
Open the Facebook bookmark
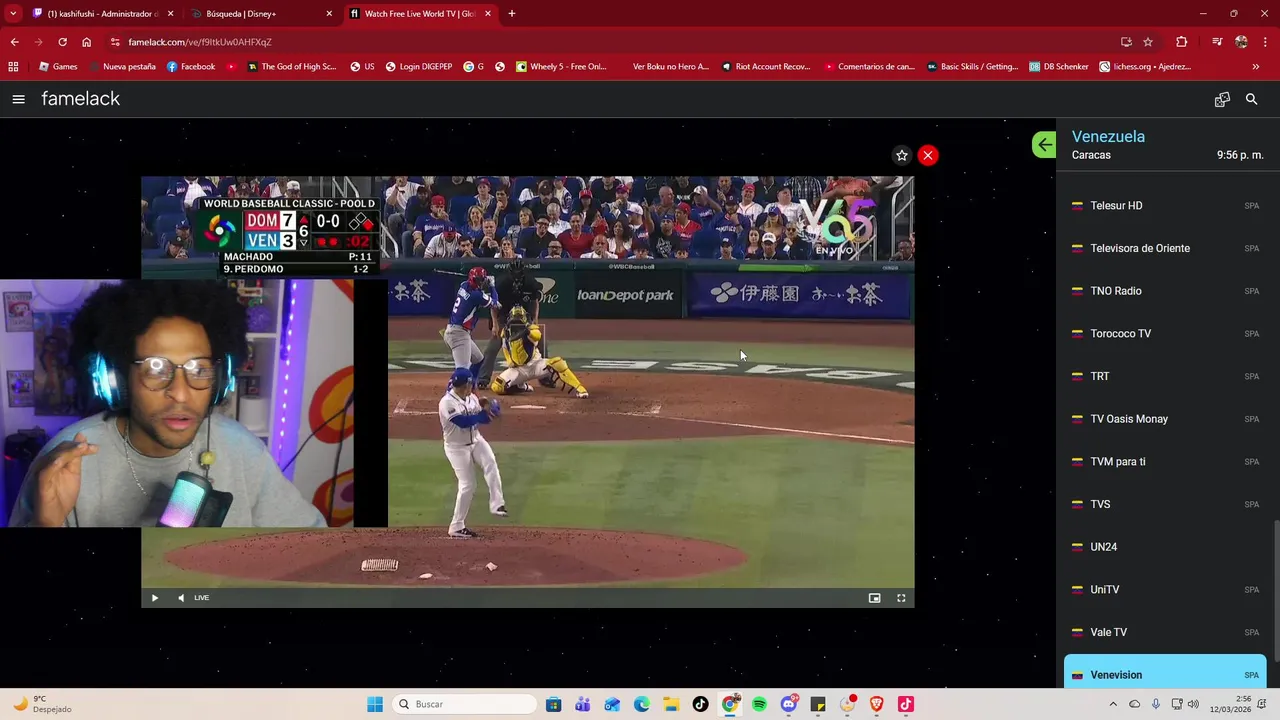point(191,67)
